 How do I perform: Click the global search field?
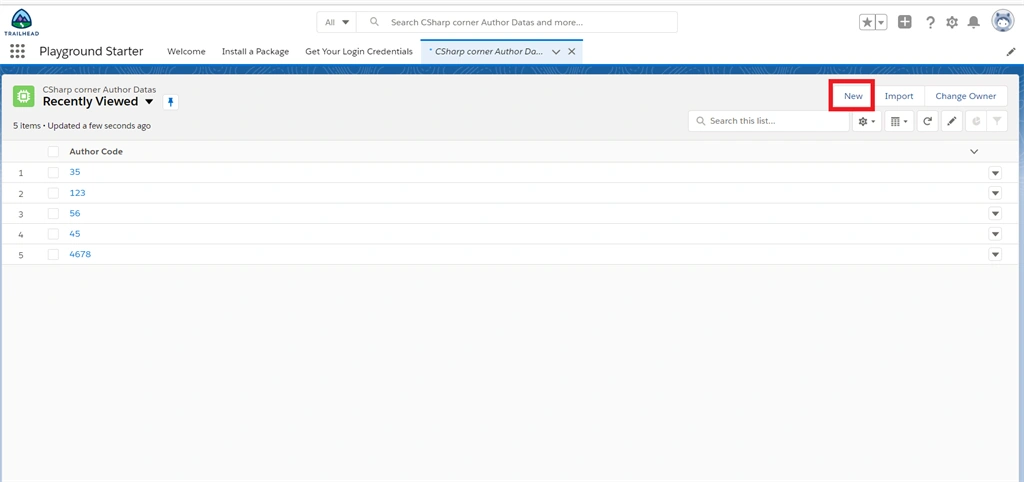(x=517, y=22)
